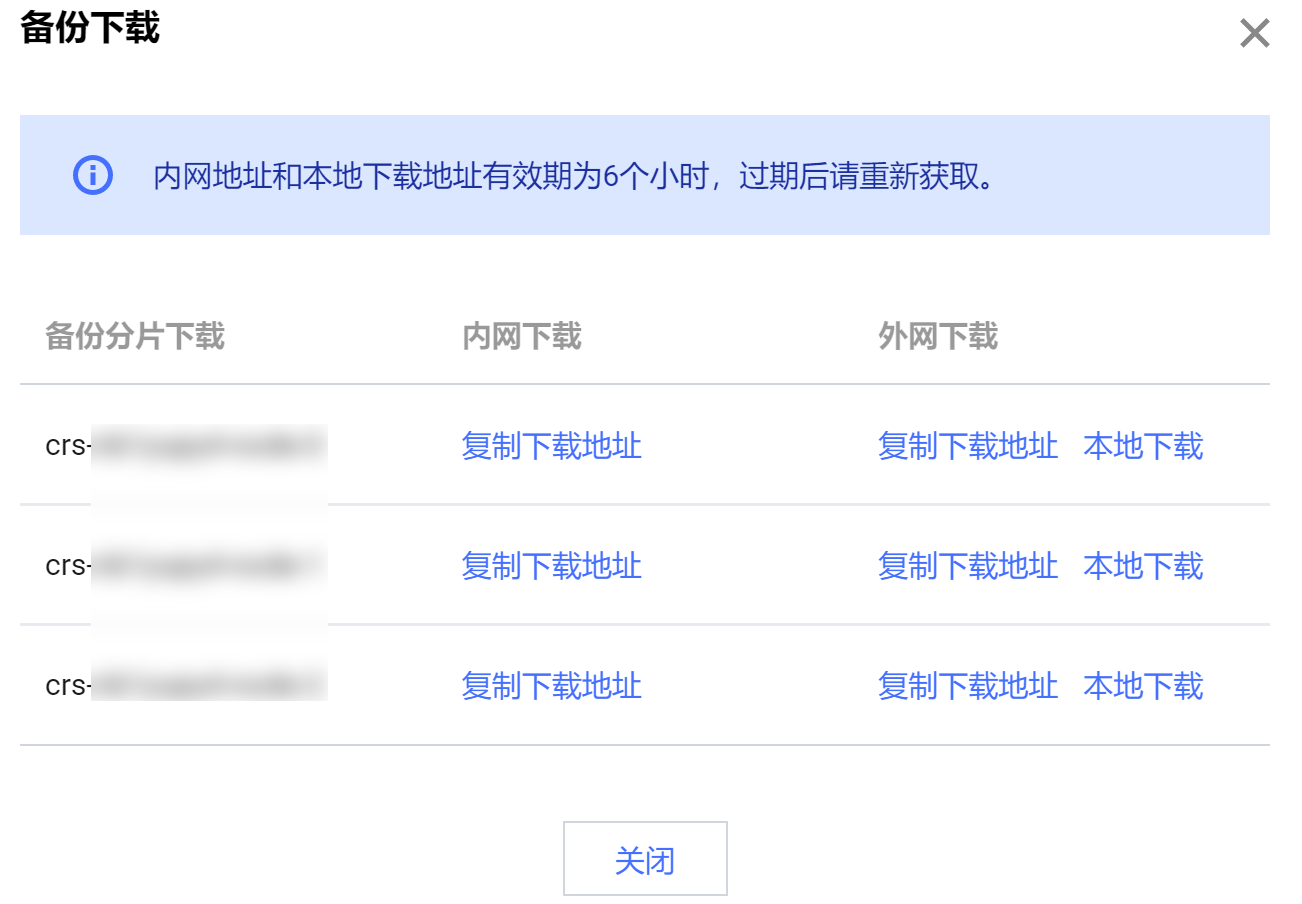Click the blue info icon in the notice banner
The image size is (1302, 904).
click(x=93, y=176)
